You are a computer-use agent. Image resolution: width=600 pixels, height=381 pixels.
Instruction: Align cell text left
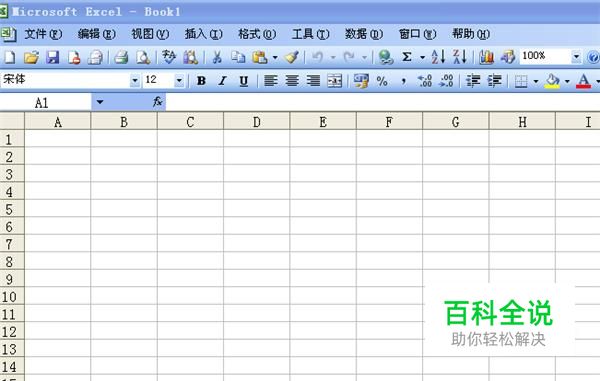[x=271, y=81]
